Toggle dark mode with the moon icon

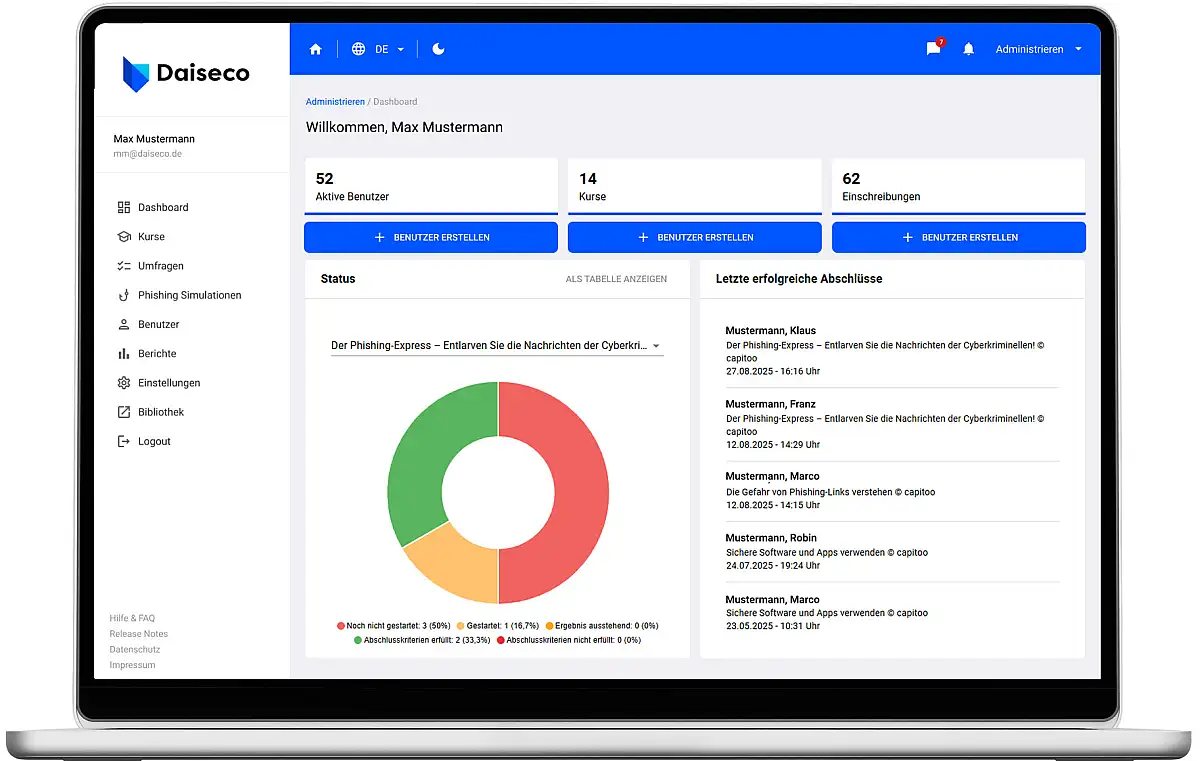pyautogui.click(x=438, y=49)
